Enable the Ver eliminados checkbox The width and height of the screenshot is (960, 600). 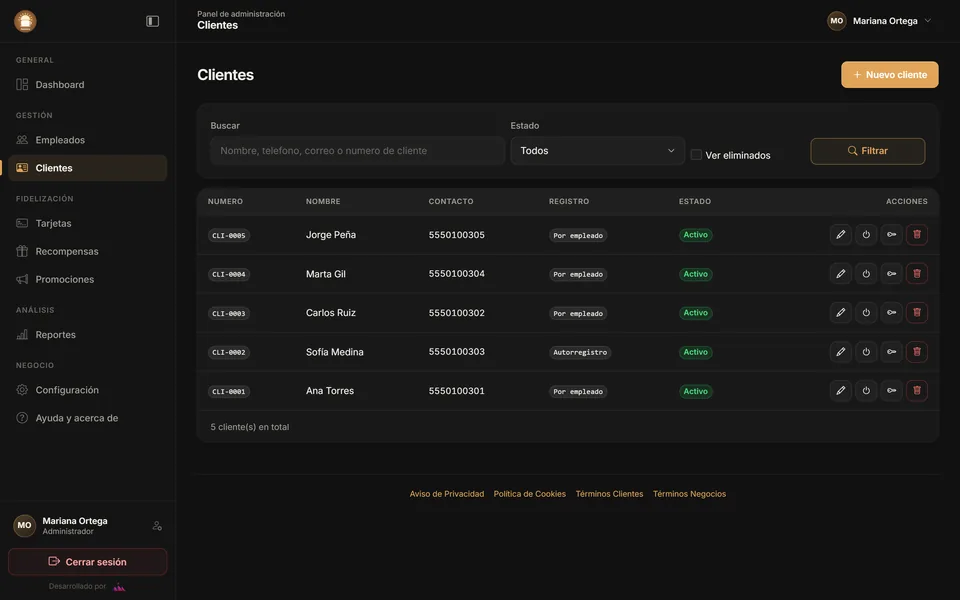click(696, 155)
